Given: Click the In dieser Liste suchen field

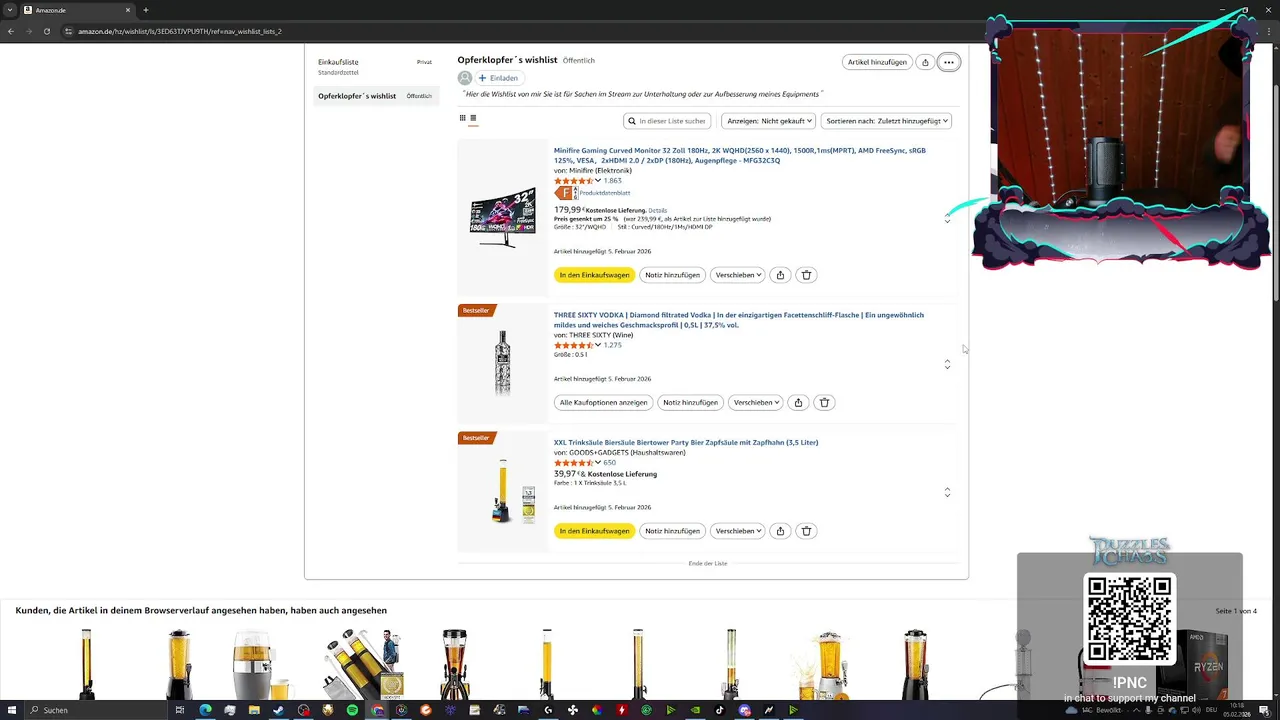Looking at the screenshot, I should [667, 121].
